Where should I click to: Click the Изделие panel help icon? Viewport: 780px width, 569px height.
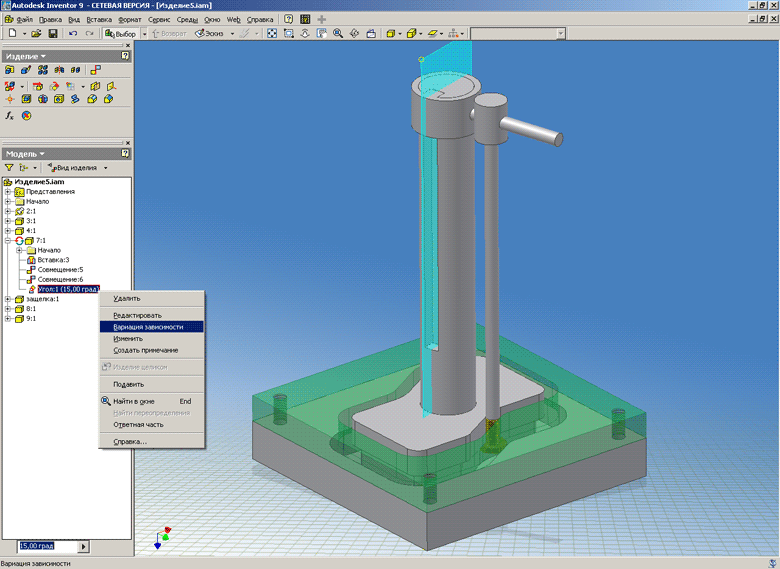coord(125,56)
